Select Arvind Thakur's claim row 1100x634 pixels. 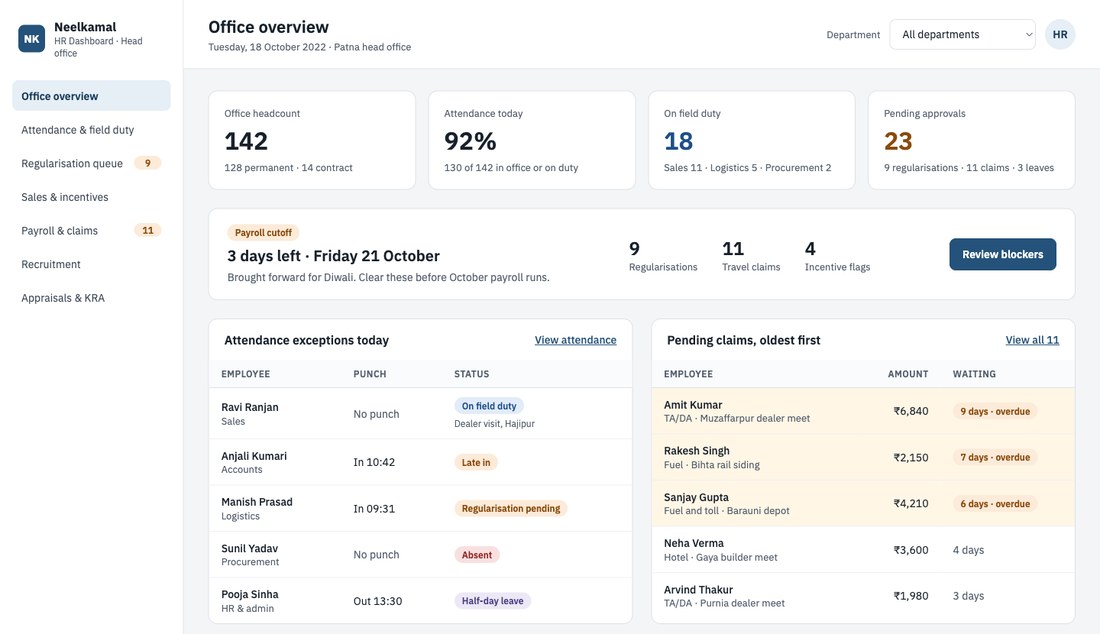[x=863, y=596]
